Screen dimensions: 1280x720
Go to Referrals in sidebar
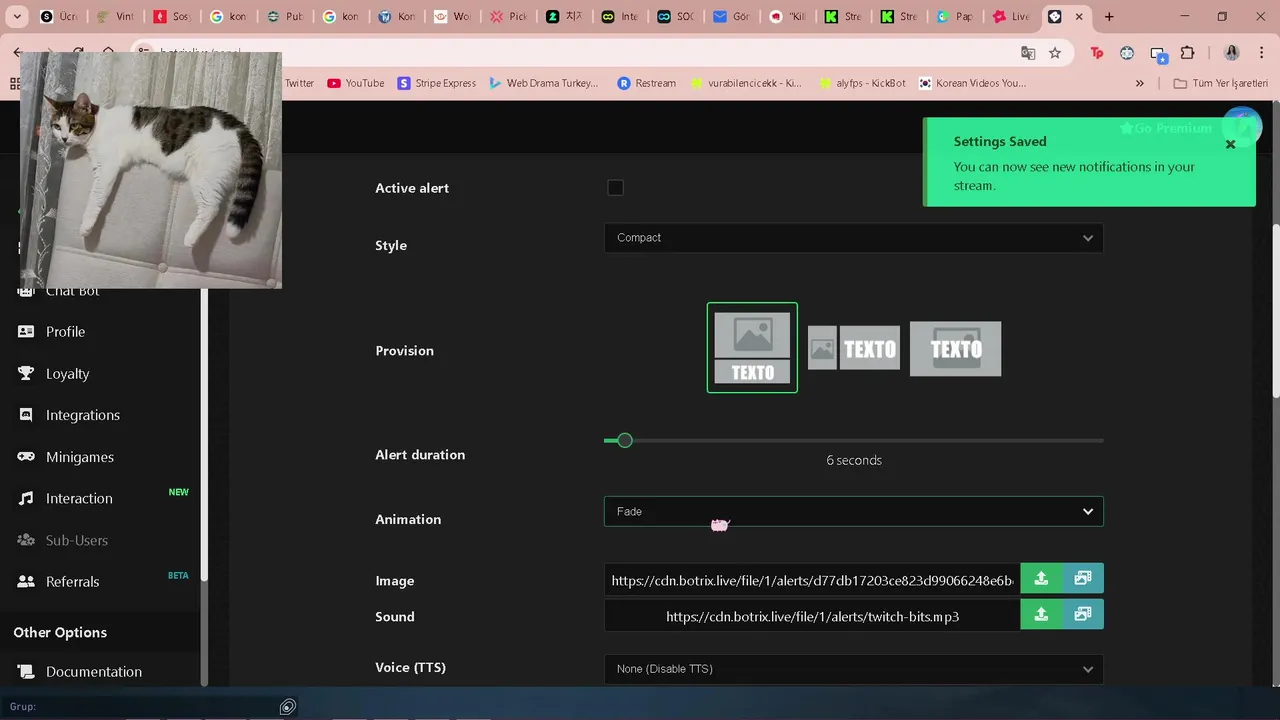(73, 581)
